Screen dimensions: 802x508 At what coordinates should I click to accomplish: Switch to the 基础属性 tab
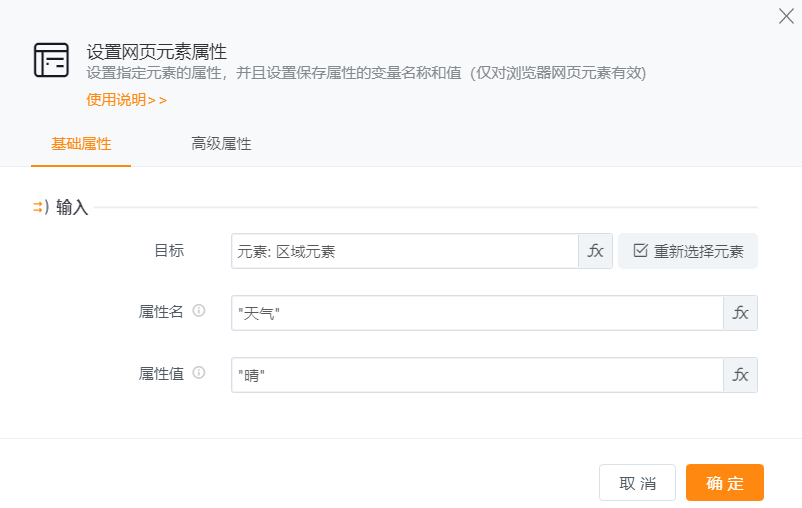tap(81, 144)
